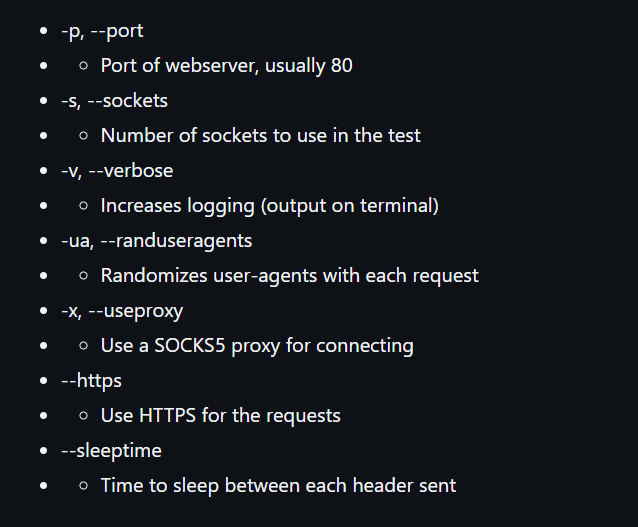Select "Increases logging (output on terminal)" line

point(270,206)
